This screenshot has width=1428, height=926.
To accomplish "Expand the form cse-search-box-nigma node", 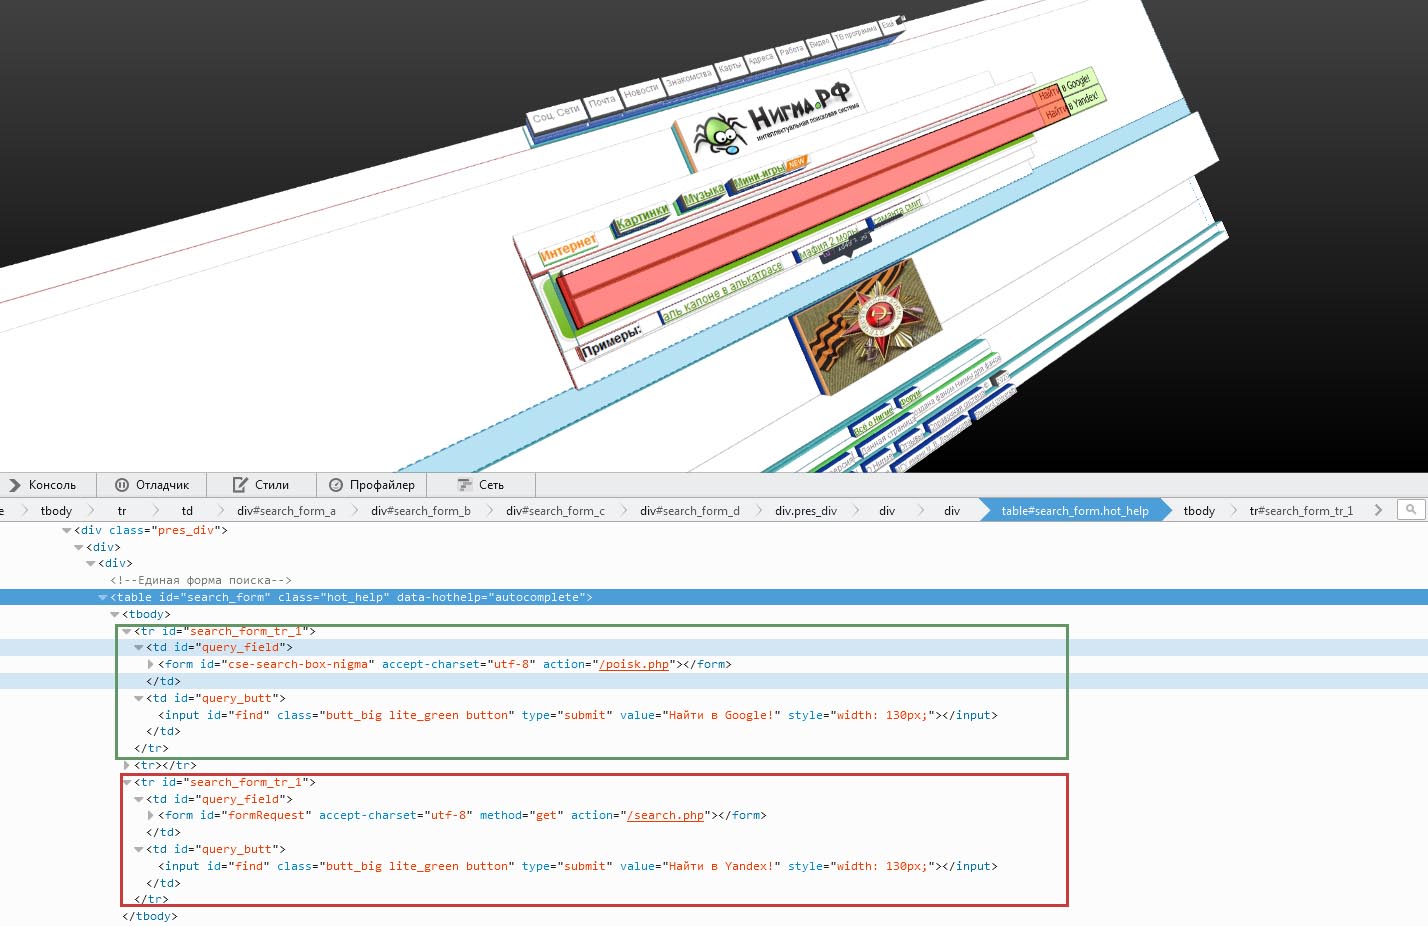I will (x=151, y=664).
